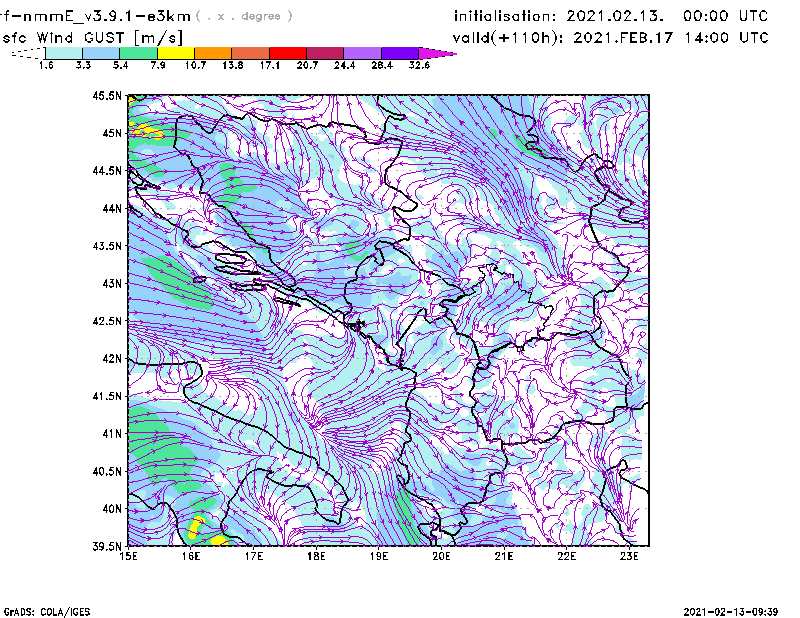Click the legend value 7.9
This screenshot has width=800, height=618.
[158, 65]
